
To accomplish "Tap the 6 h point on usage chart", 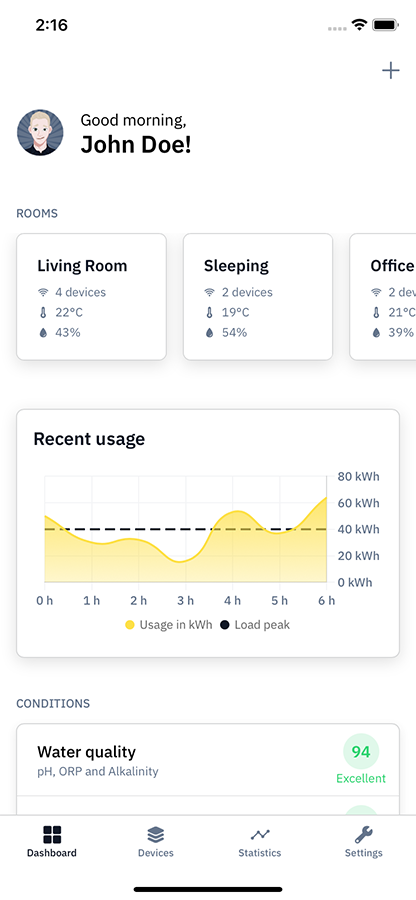I will click(x=326, y=498).
